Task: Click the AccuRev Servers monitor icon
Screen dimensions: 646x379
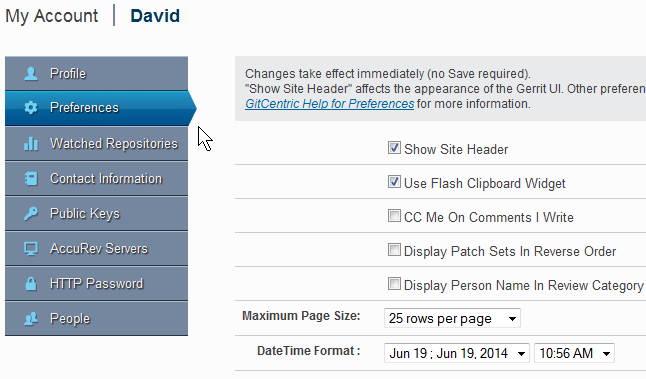Action: 31,248
